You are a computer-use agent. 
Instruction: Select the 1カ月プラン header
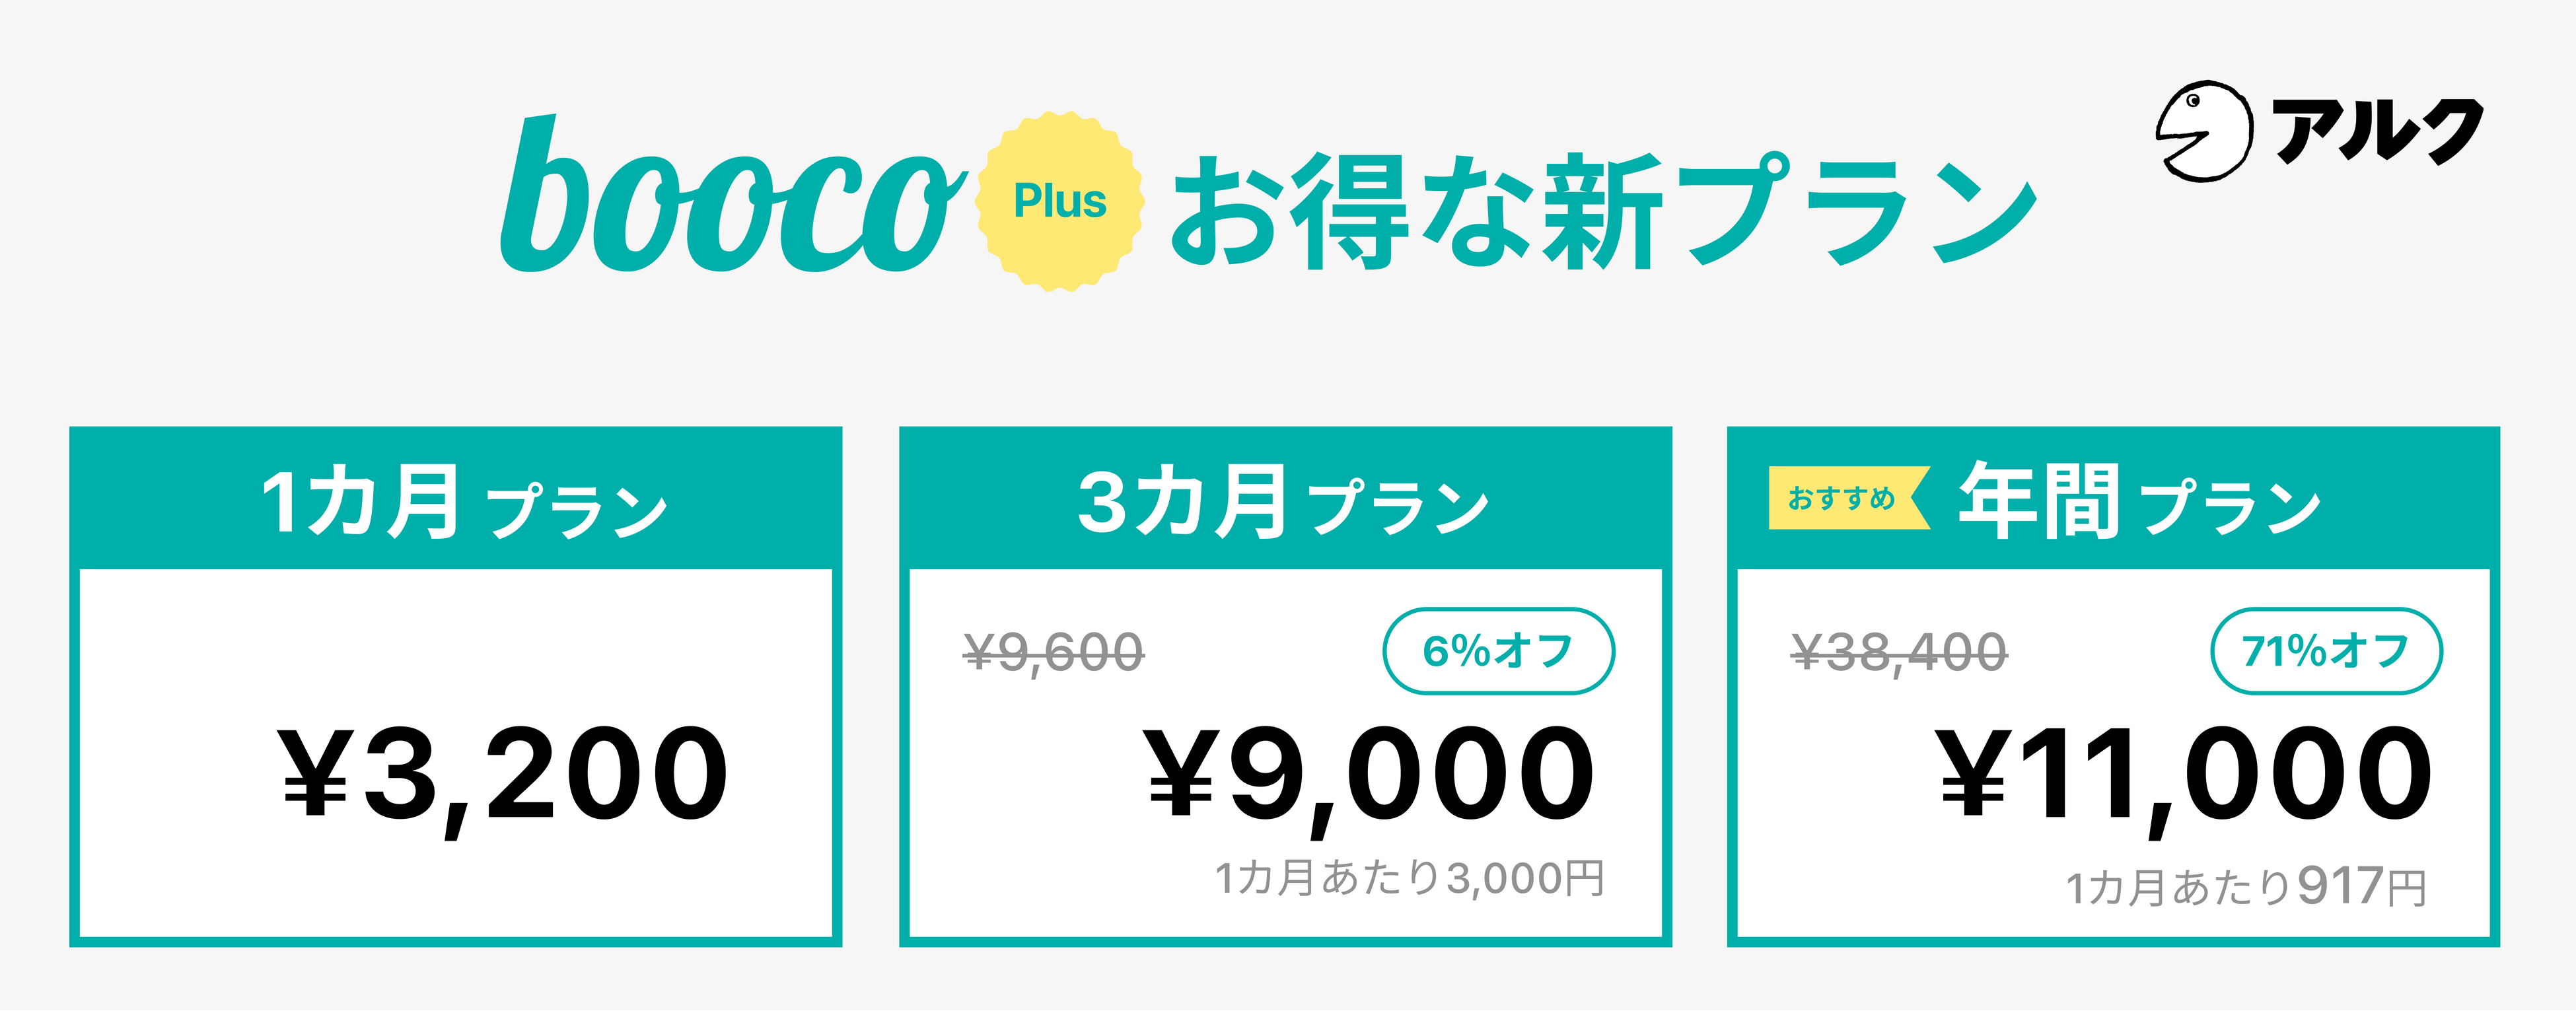(462, 502)
